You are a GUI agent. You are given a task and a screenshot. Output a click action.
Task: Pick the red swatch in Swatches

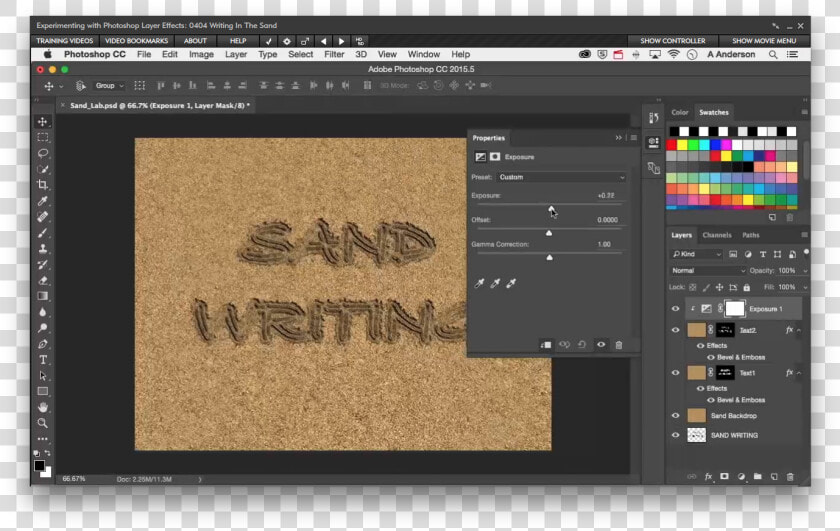tap(671, 144)
